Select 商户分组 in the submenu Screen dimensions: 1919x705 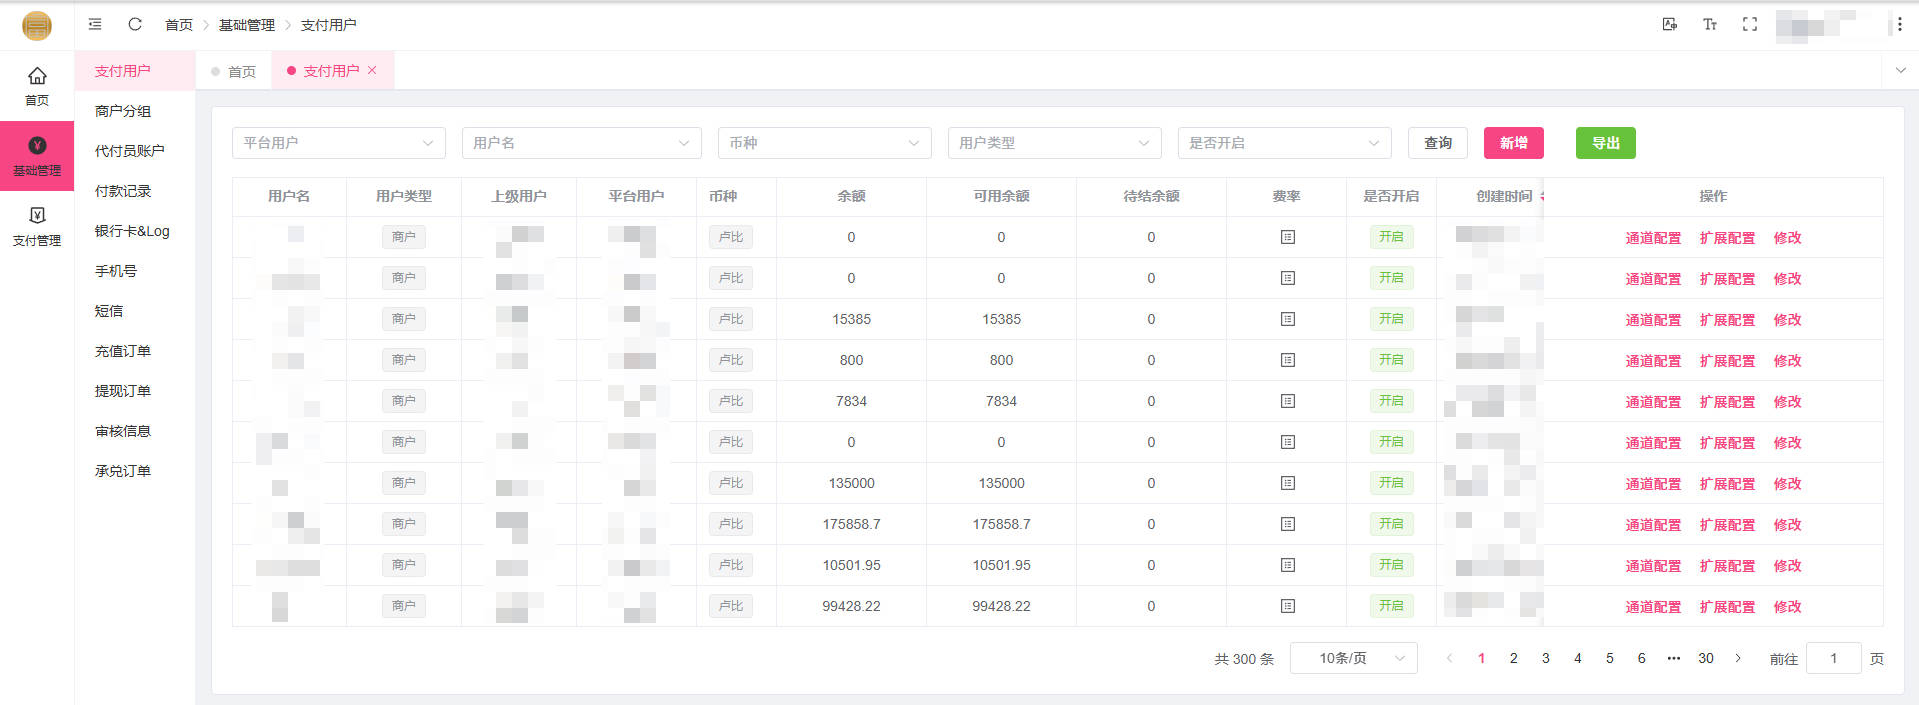(123, 111)
